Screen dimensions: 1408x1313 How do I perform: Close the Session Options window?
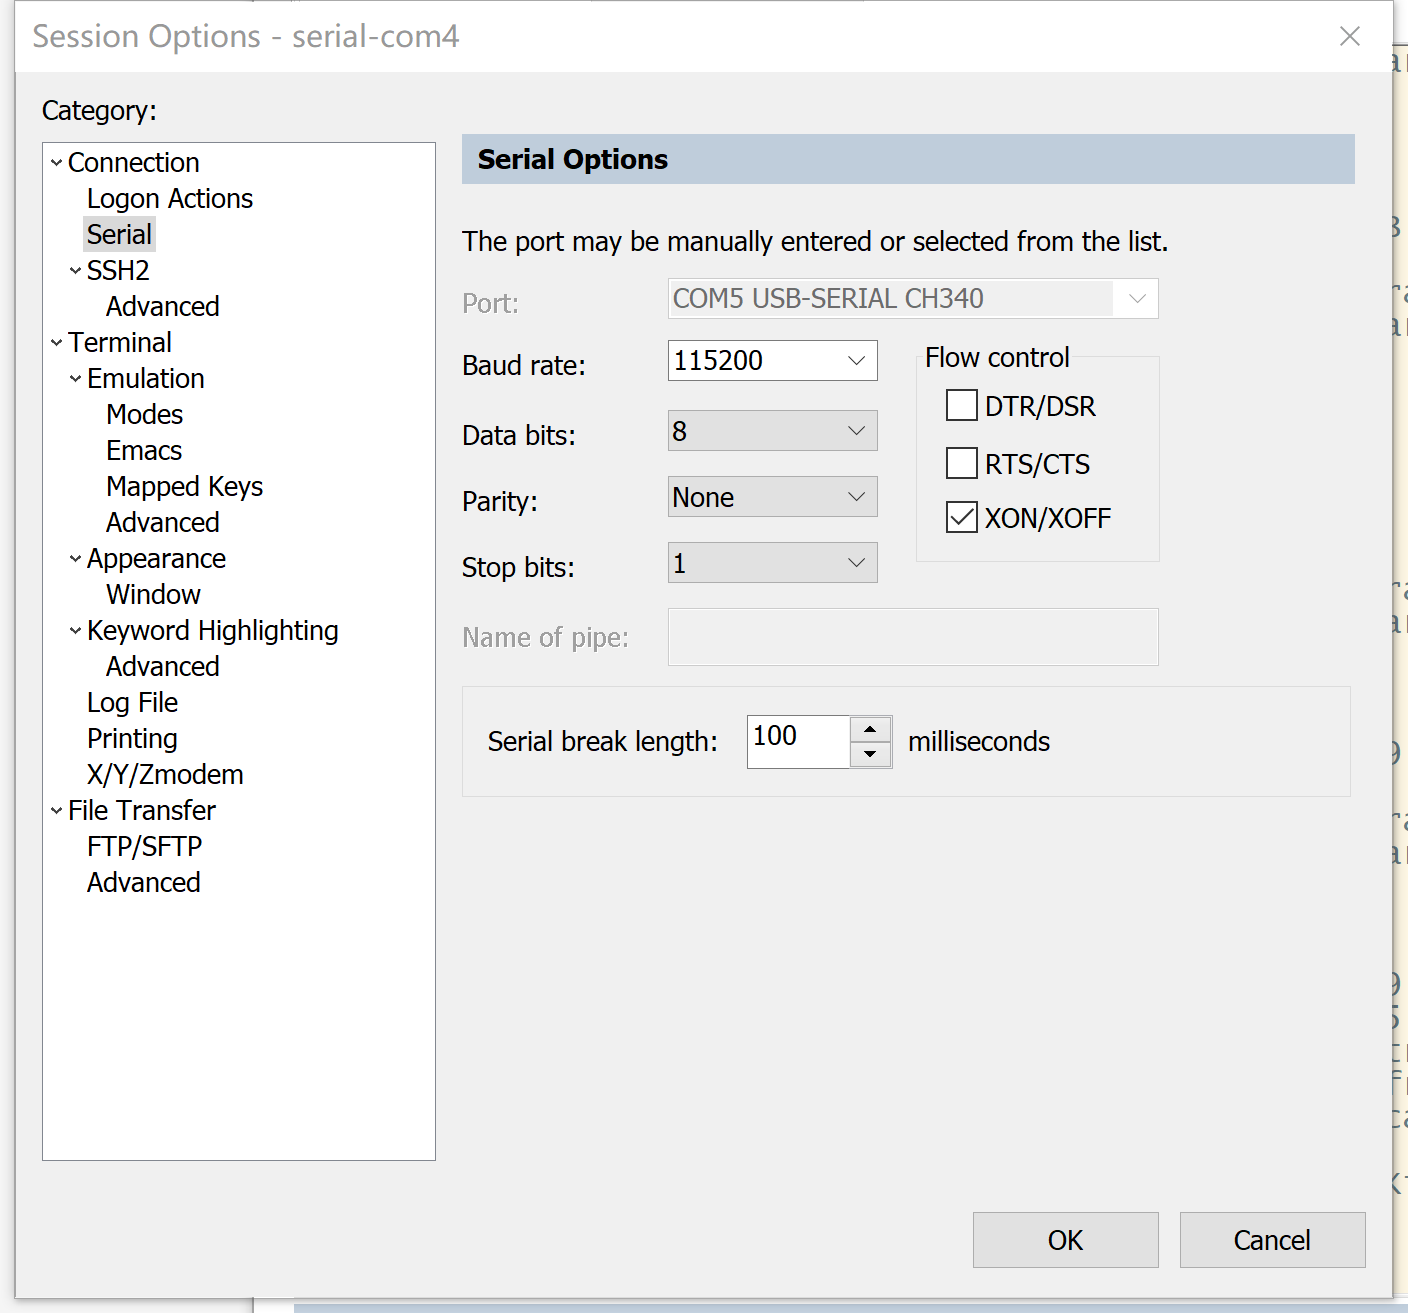(1350, 36)
